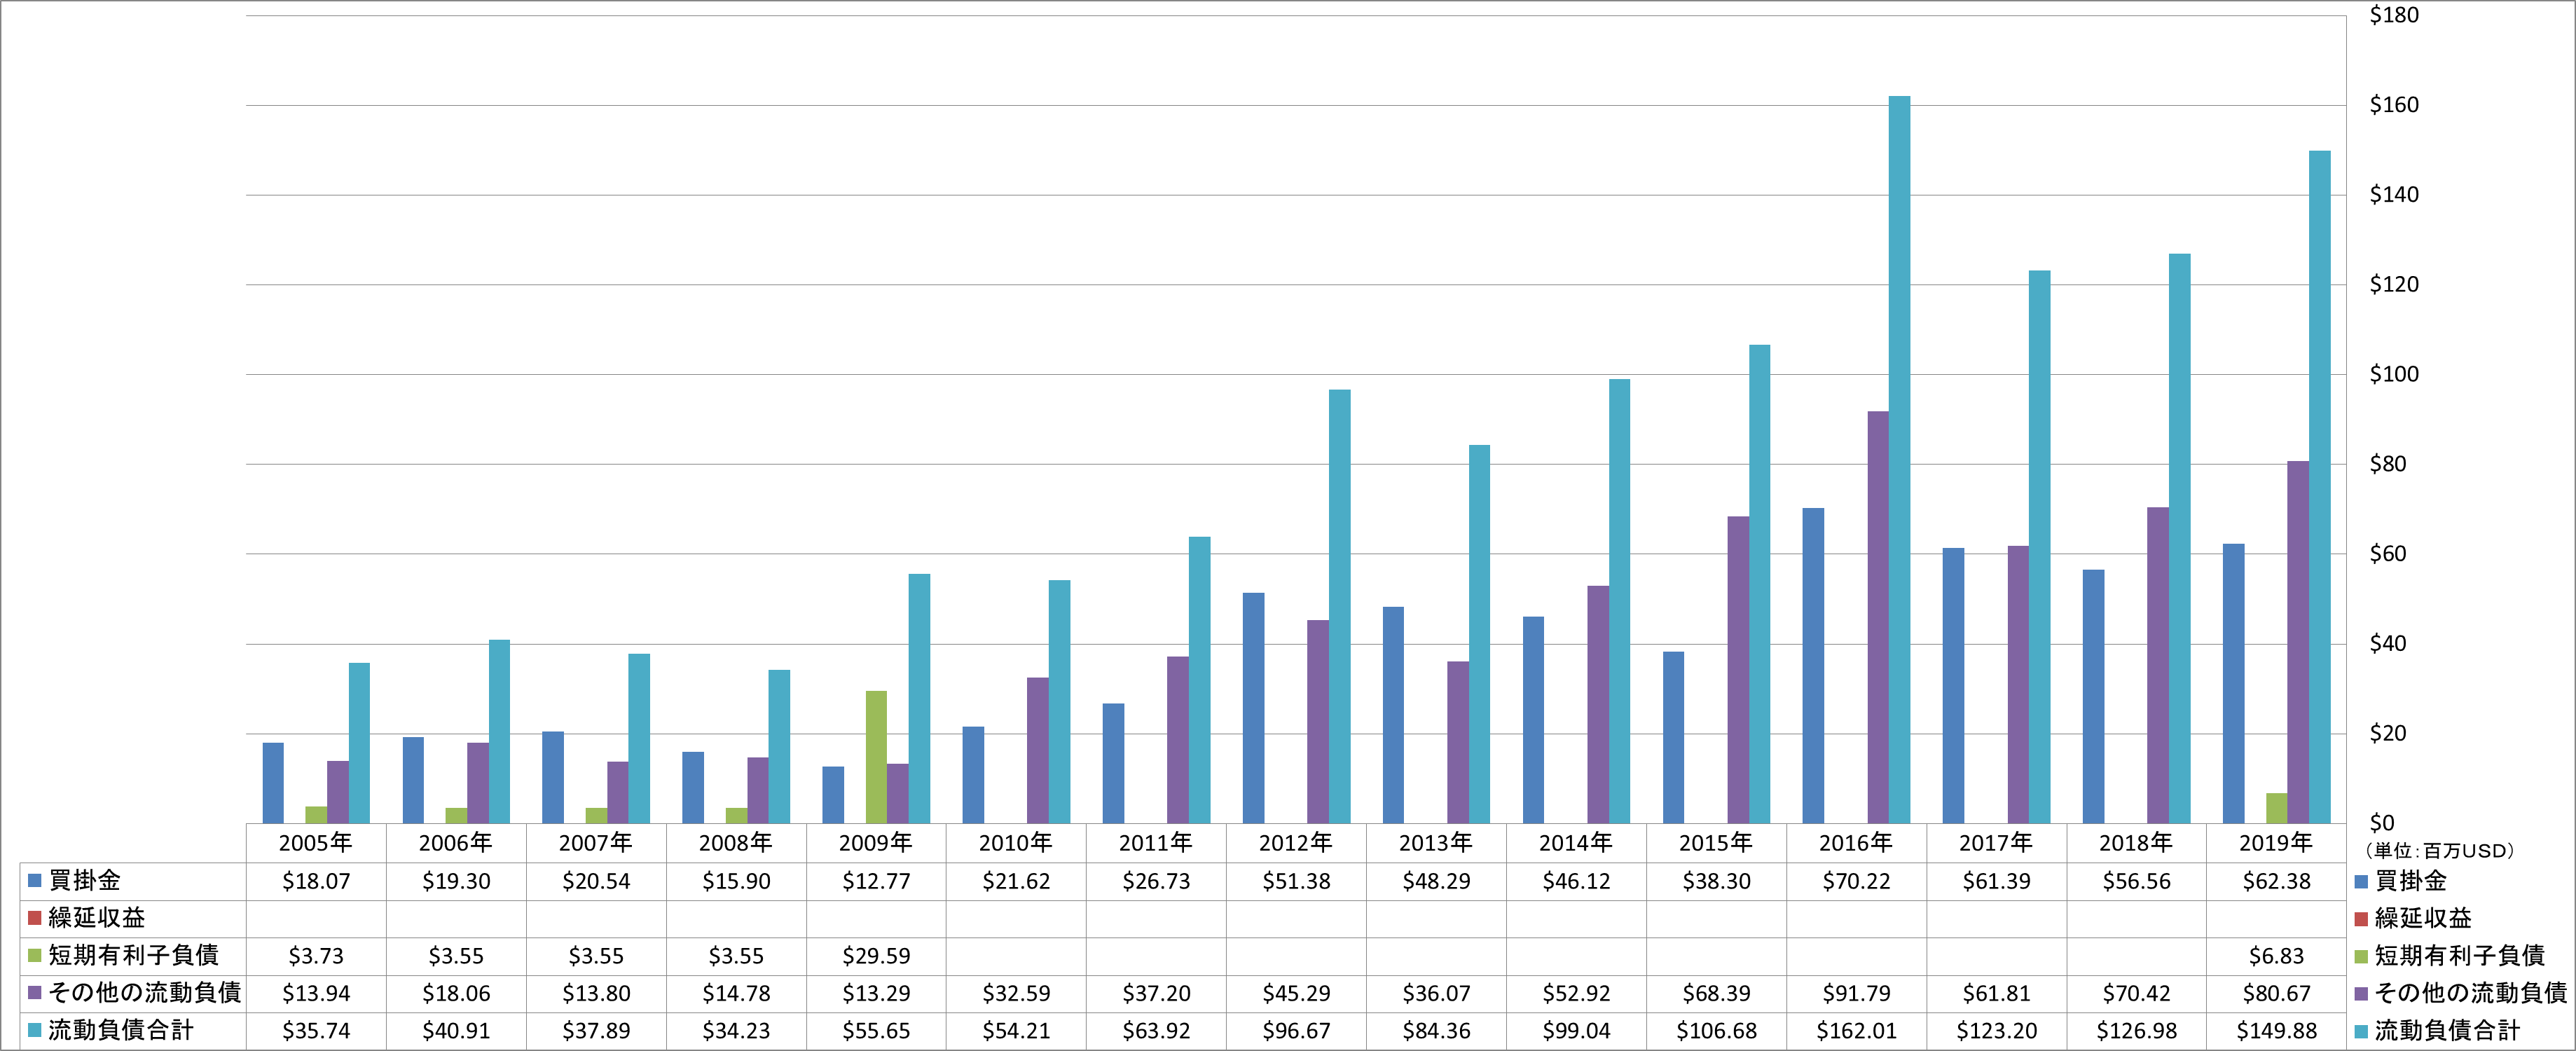Click the $123.20 total cell for 2017
The width and height of the screenshot is (2576, 1051).
tap(1996, 1031)
